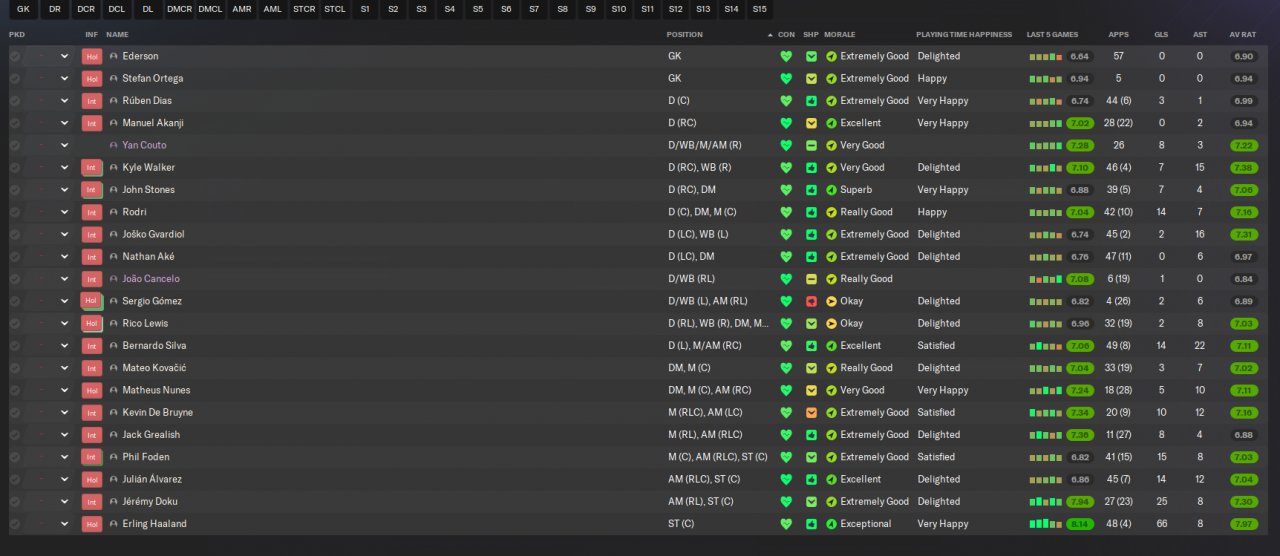The image size is (1280, 556).
Task: Toggle picked checkmark for Sergio Gómez
Action: click(x=14, y=301)
